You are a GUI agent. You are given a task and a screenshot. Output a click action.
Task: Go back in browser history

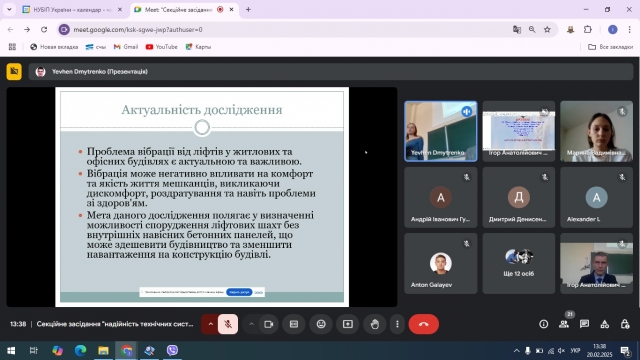(x=11, y=29)
